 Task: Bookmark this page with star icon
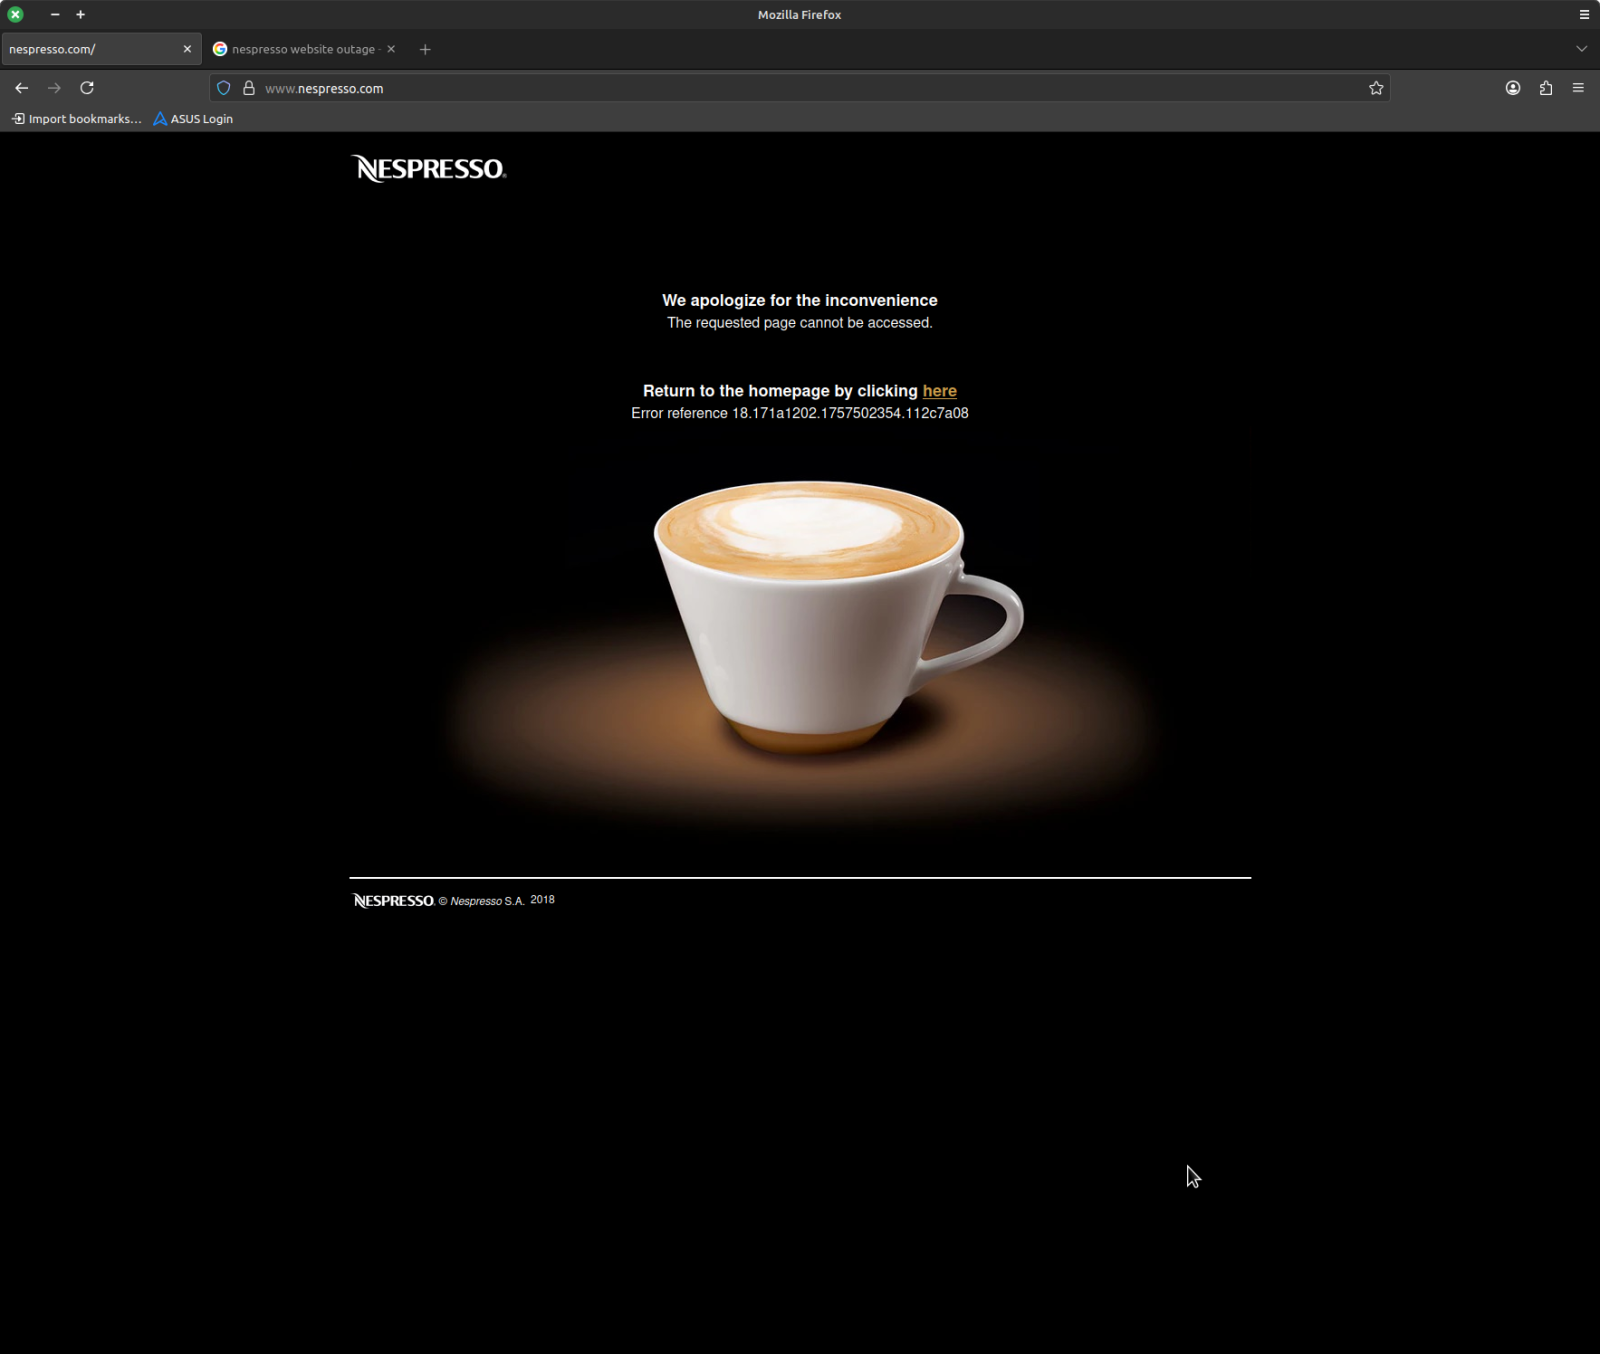pyautogui.click(x=1376, y=88)
